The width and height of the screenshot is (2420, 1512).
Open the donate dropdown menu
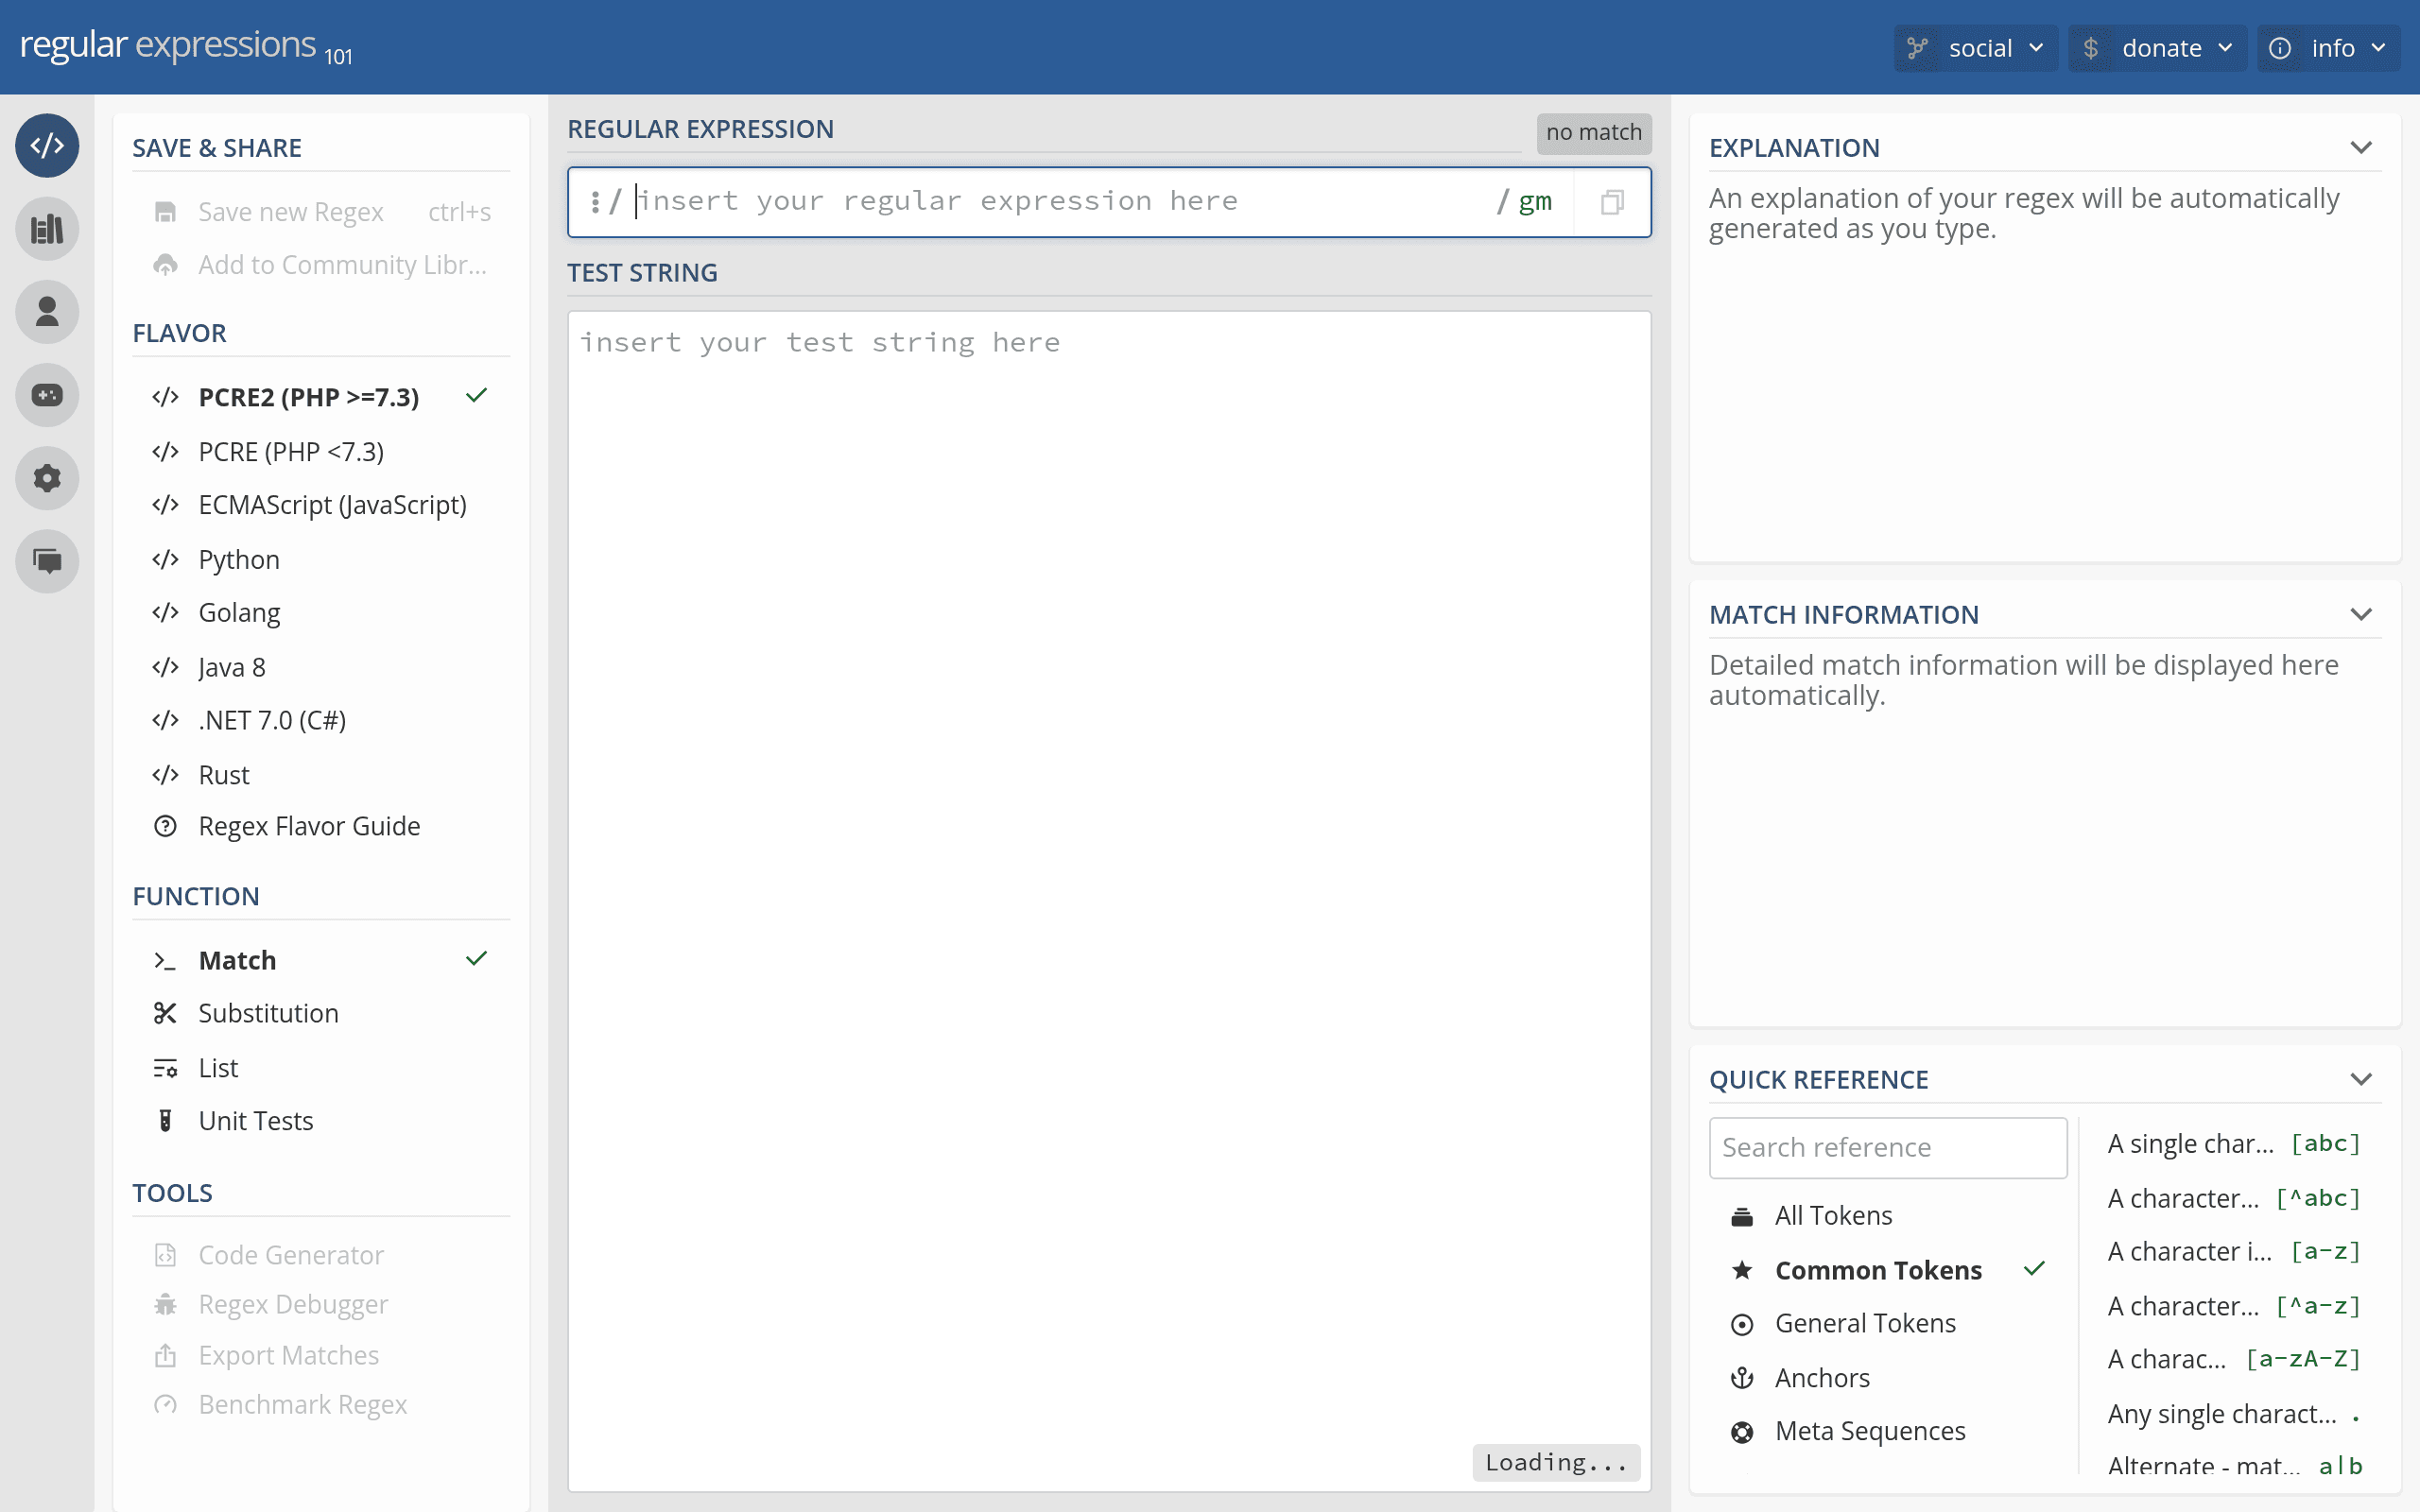(x=2157, y=48)
